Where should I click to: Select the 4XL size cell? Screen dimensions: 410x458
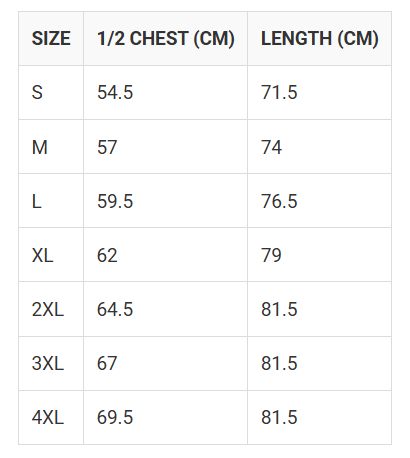(51, 417)
